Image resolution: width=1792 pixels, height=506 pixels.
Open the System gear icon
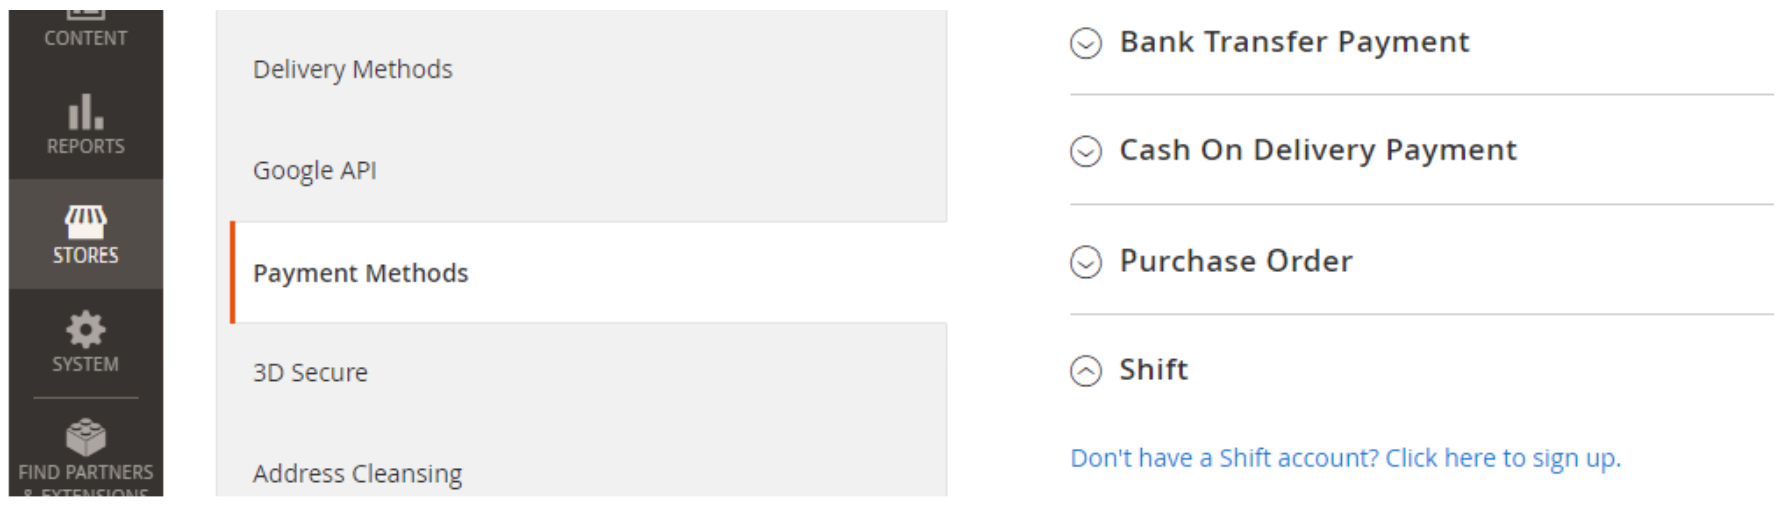(x=86, y=329)
